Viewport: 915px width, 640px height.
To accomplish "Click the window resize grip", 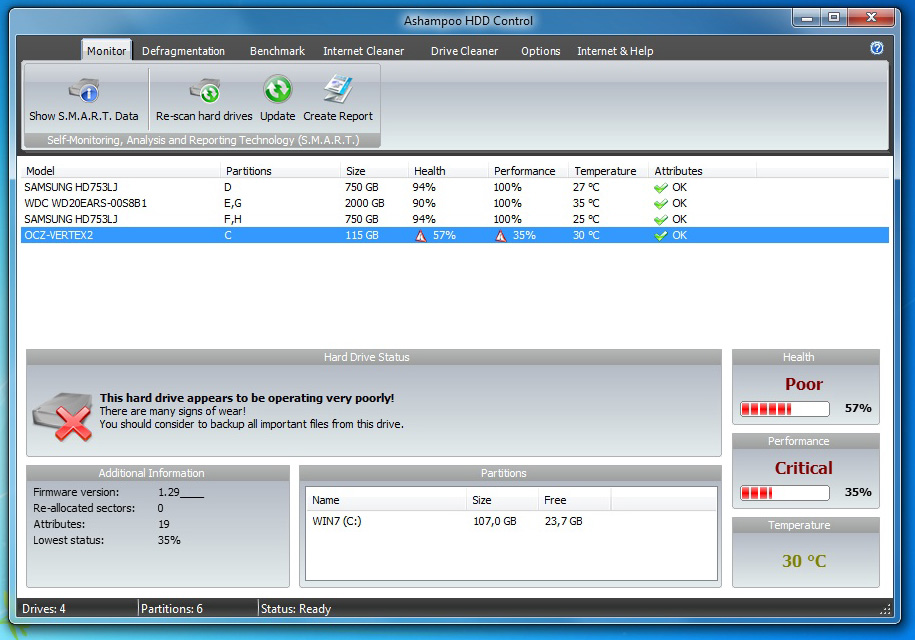I will pos(885,610).
